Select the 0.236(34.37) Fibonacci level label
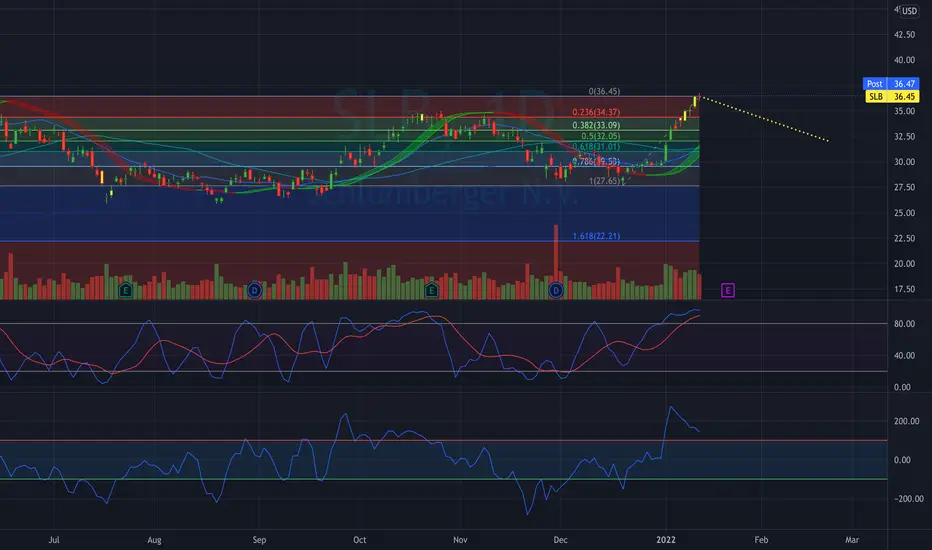 pos(596,112)
